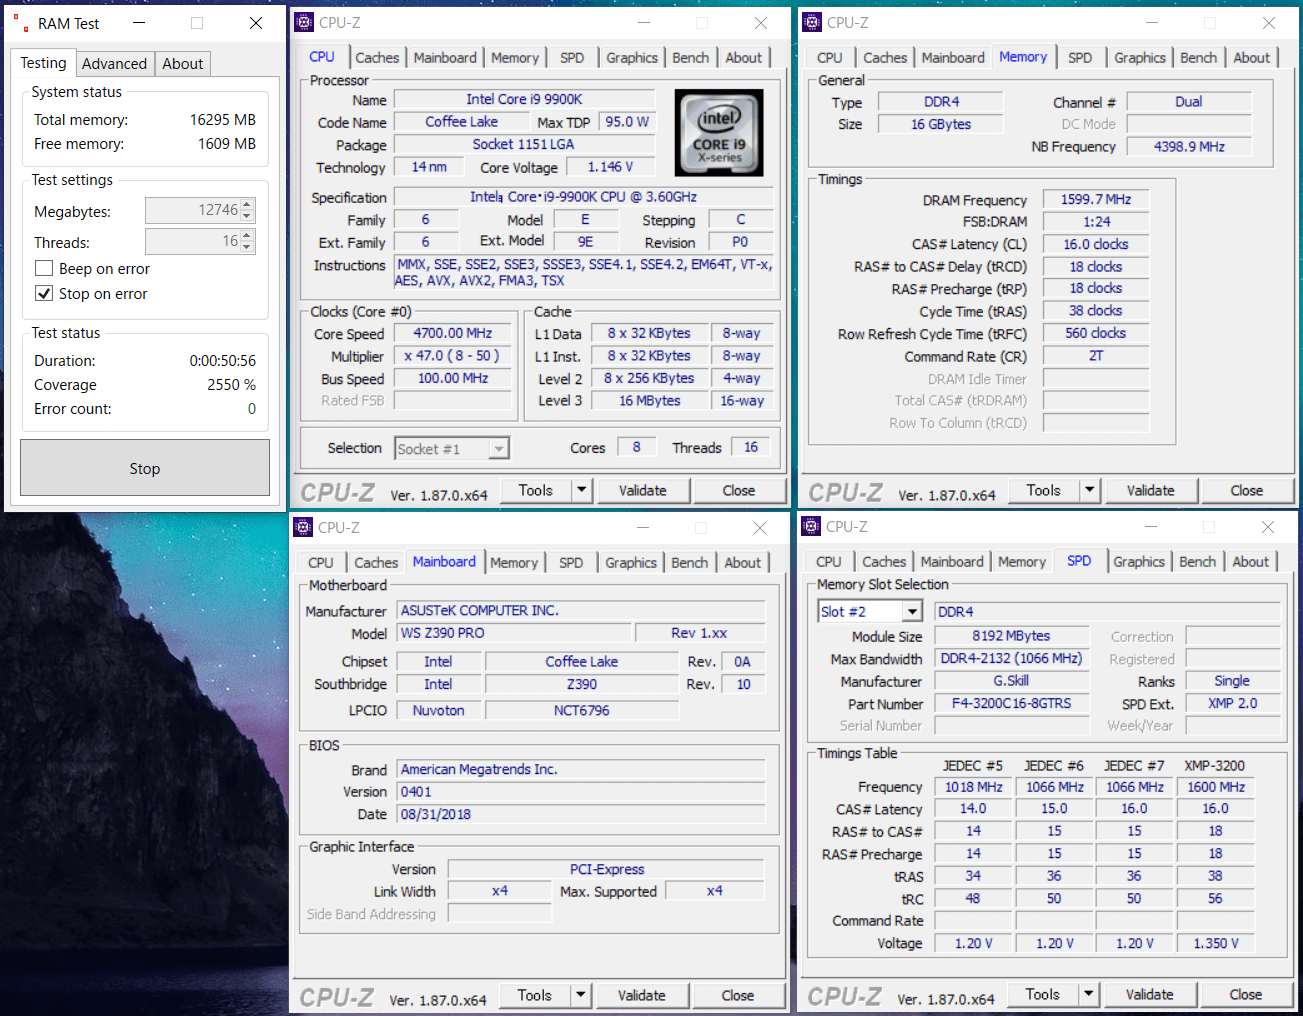The image size is (1303, 1016).
Task: Click the LPCIO chip value NCT6796
Action: click(582, 710)
